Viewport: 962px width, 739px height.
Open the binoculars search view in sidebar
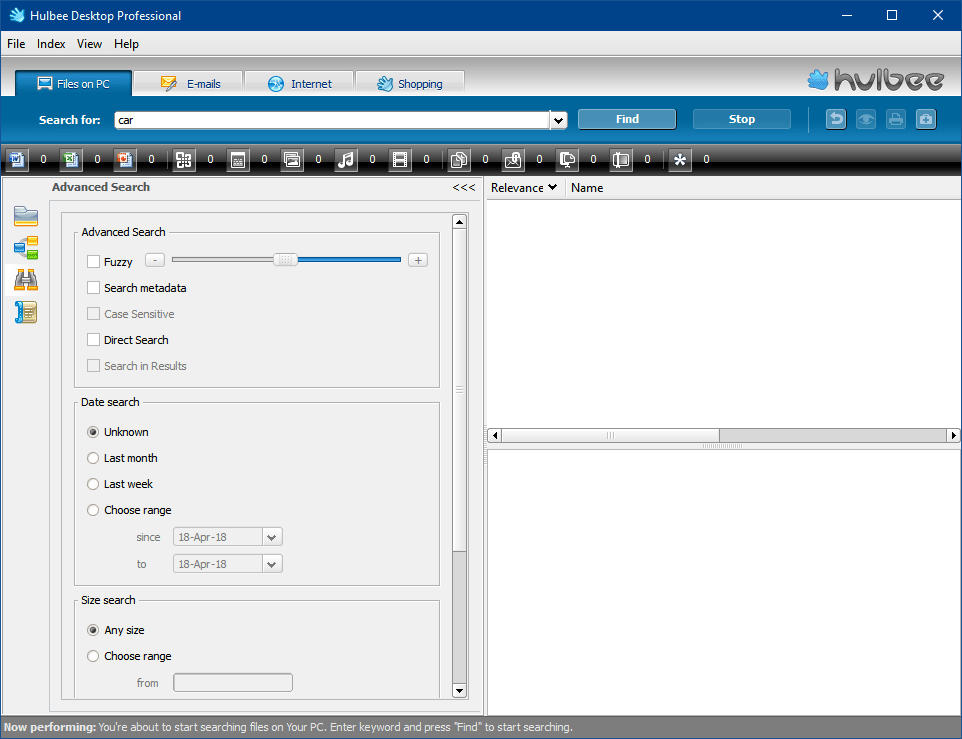tap(26, 280)
